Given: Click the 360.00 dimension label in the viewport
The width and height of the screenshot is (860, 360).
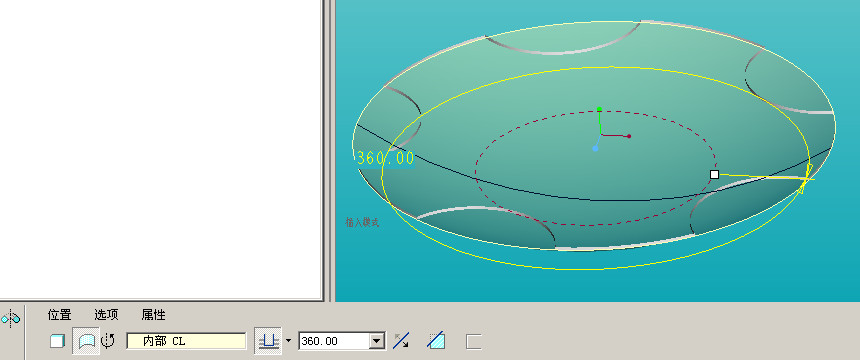Looking at the screenshot, I should 385,158.
